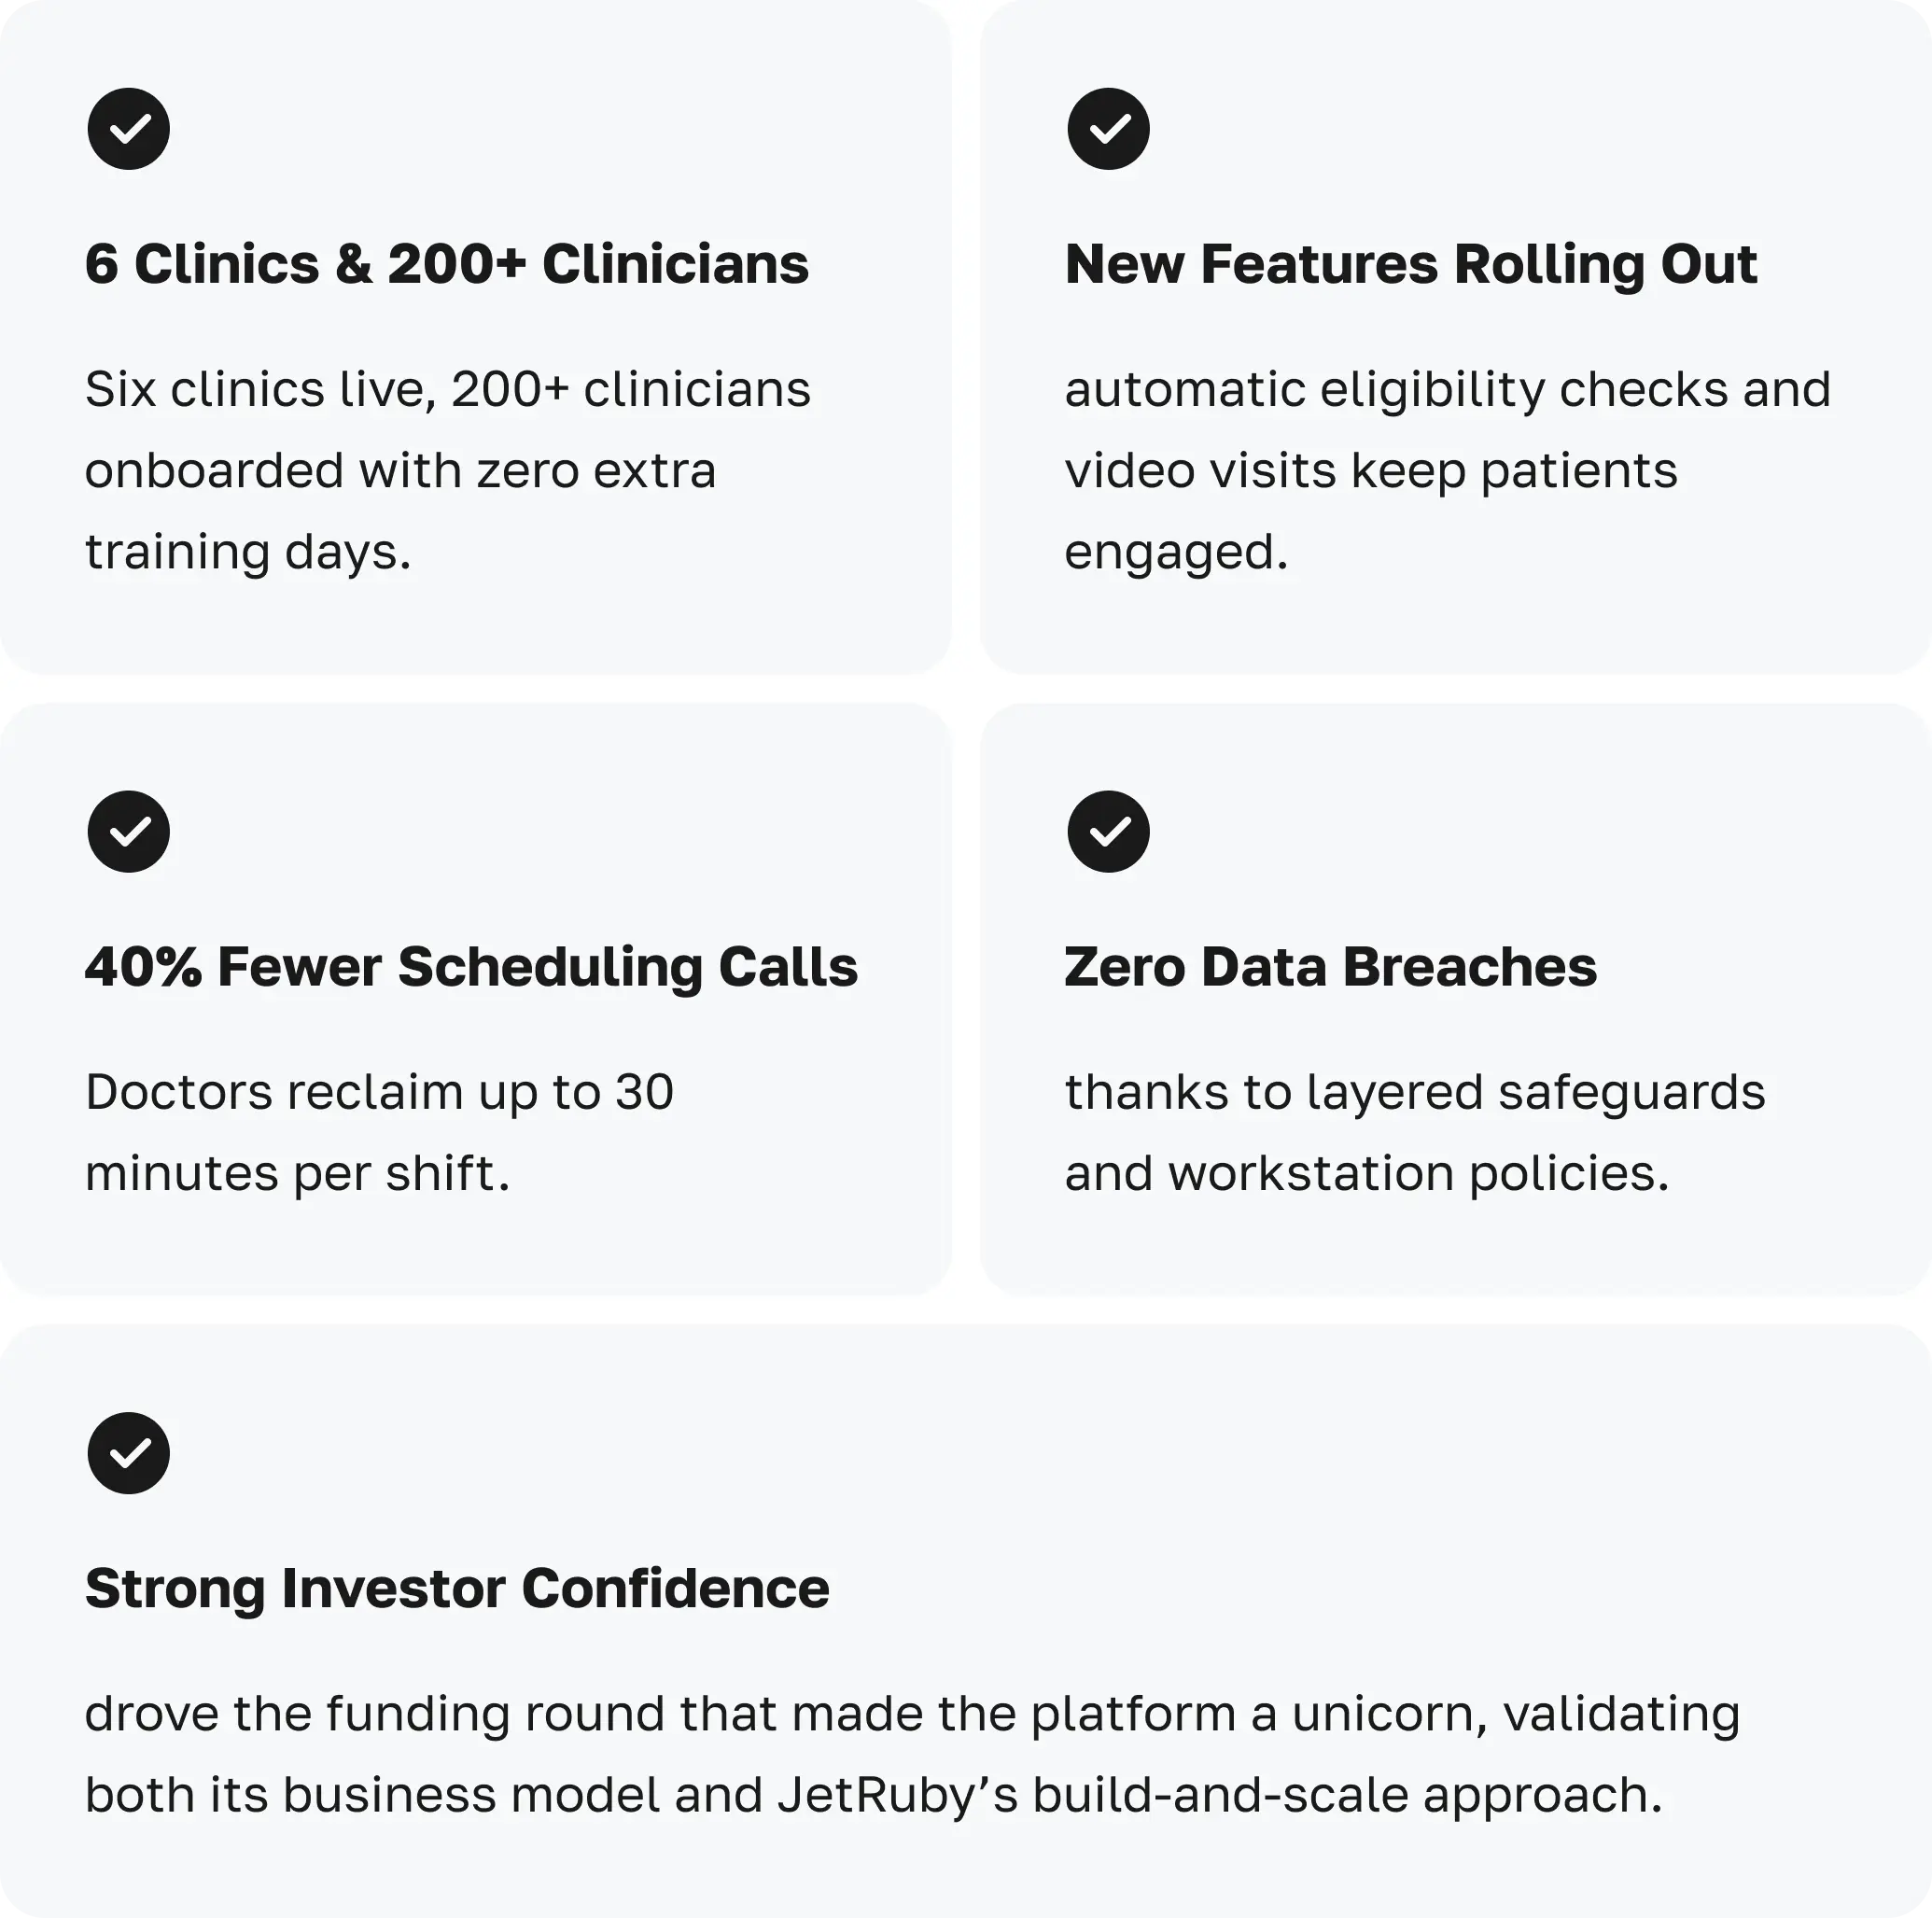Click the 'Zero Data Breaches' heading
The width and height of the screenshot is (1932, 1918).
[1330, 967]
